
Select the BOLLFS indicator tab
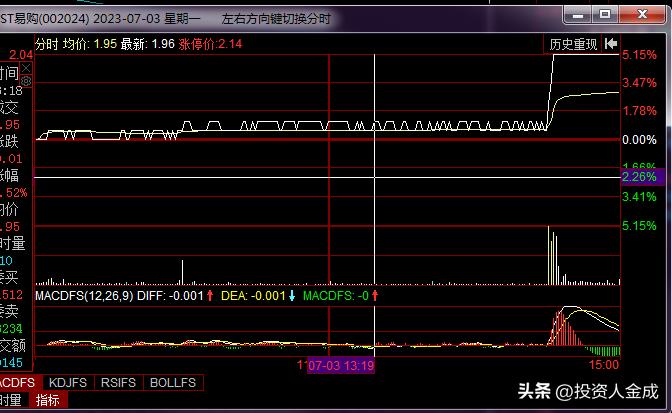pos(173,382)
